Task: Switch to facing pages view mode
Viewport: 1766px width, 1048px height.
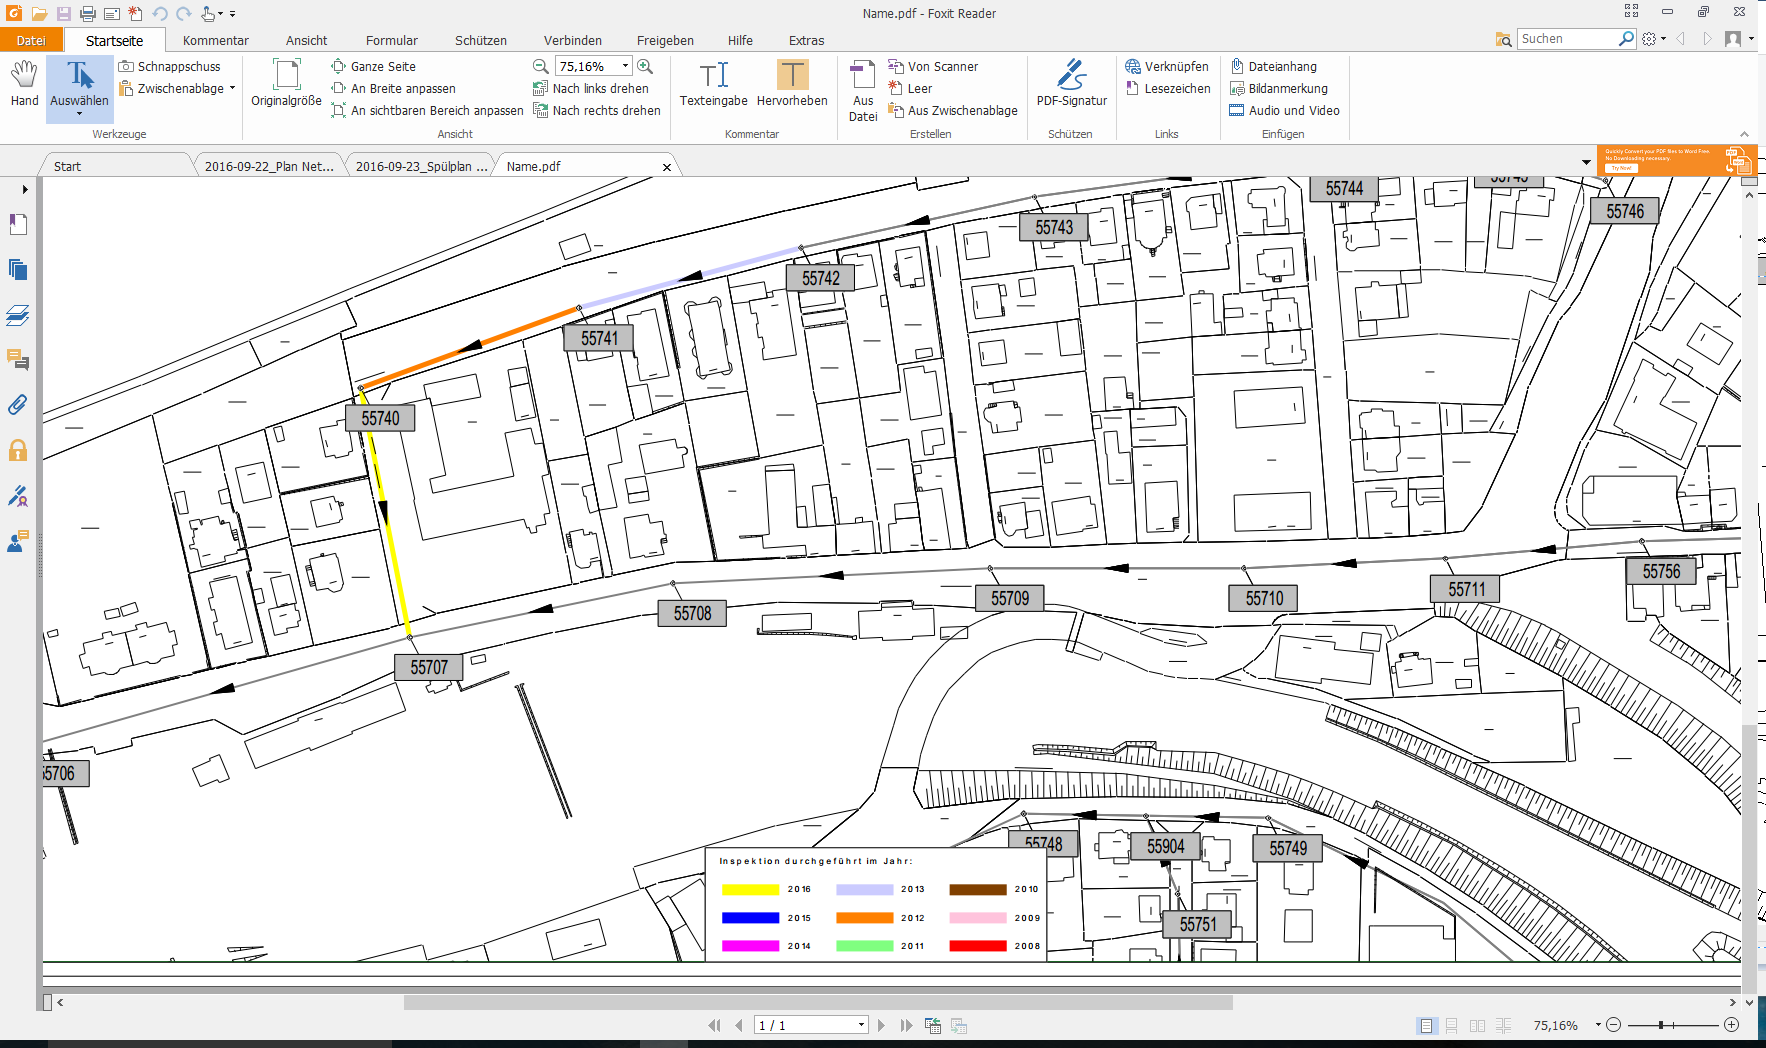Action: 1477,1026
